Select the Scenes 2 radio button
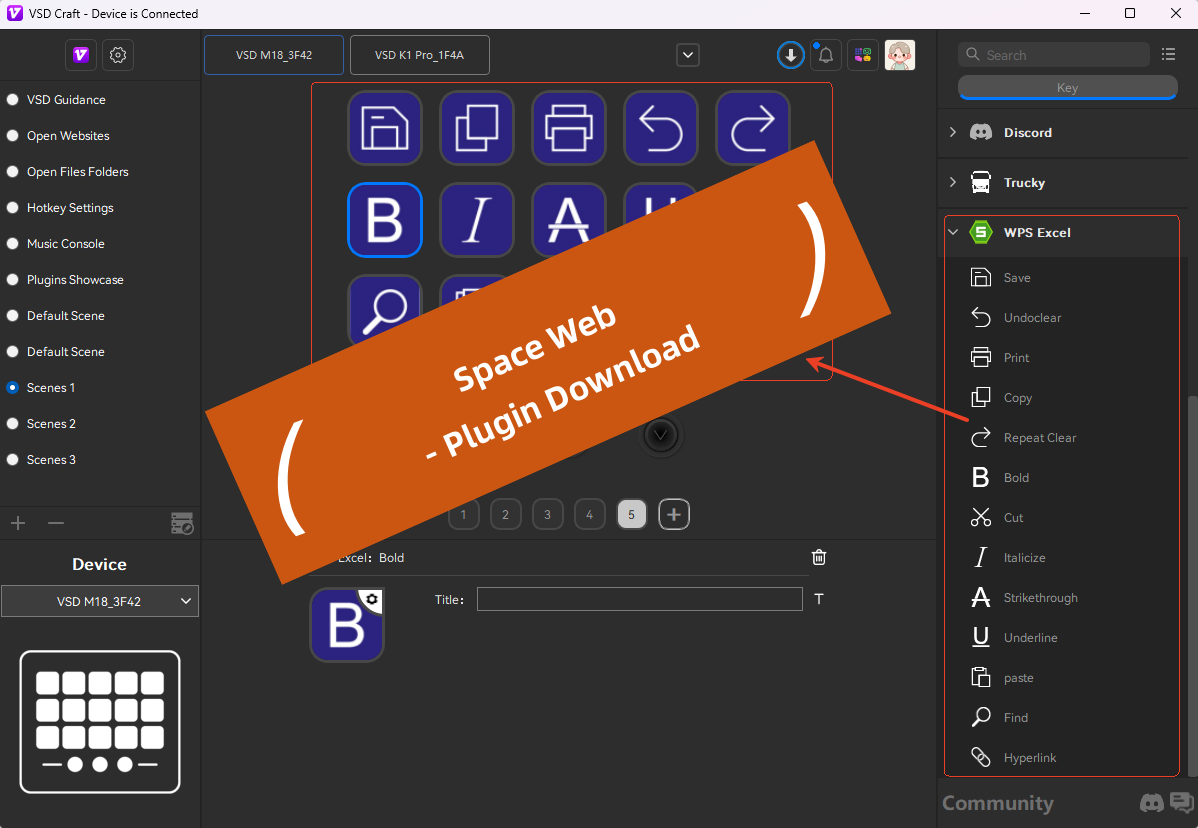 pyautogui.click(x=13, y=424)
